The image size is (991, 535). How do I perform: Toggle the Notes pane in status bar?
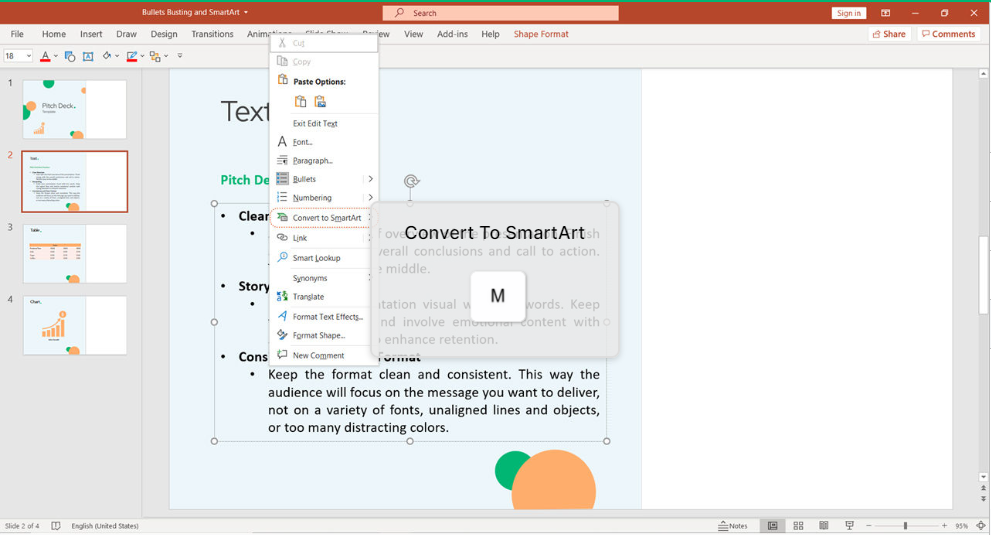(x=733, y=525)
